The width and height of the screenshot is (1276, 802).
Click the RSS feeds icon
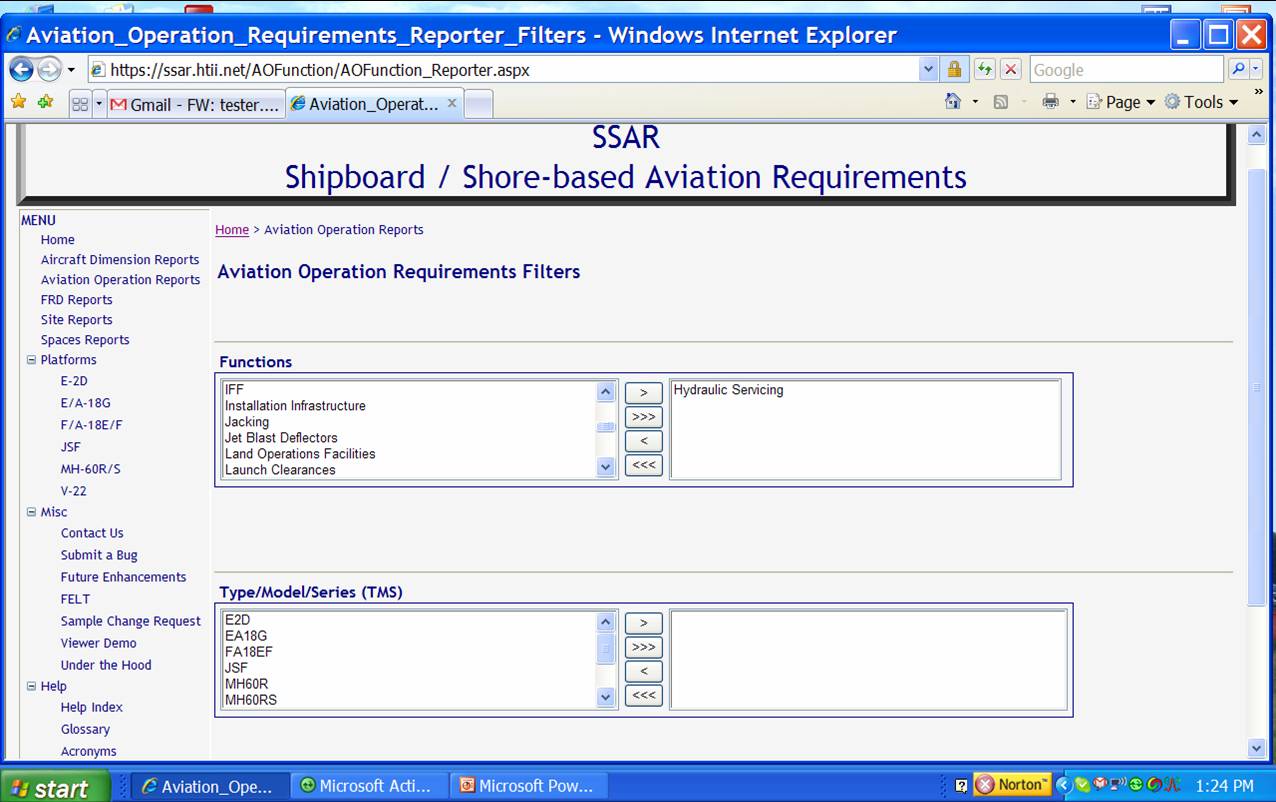[x=1000, y=102]
